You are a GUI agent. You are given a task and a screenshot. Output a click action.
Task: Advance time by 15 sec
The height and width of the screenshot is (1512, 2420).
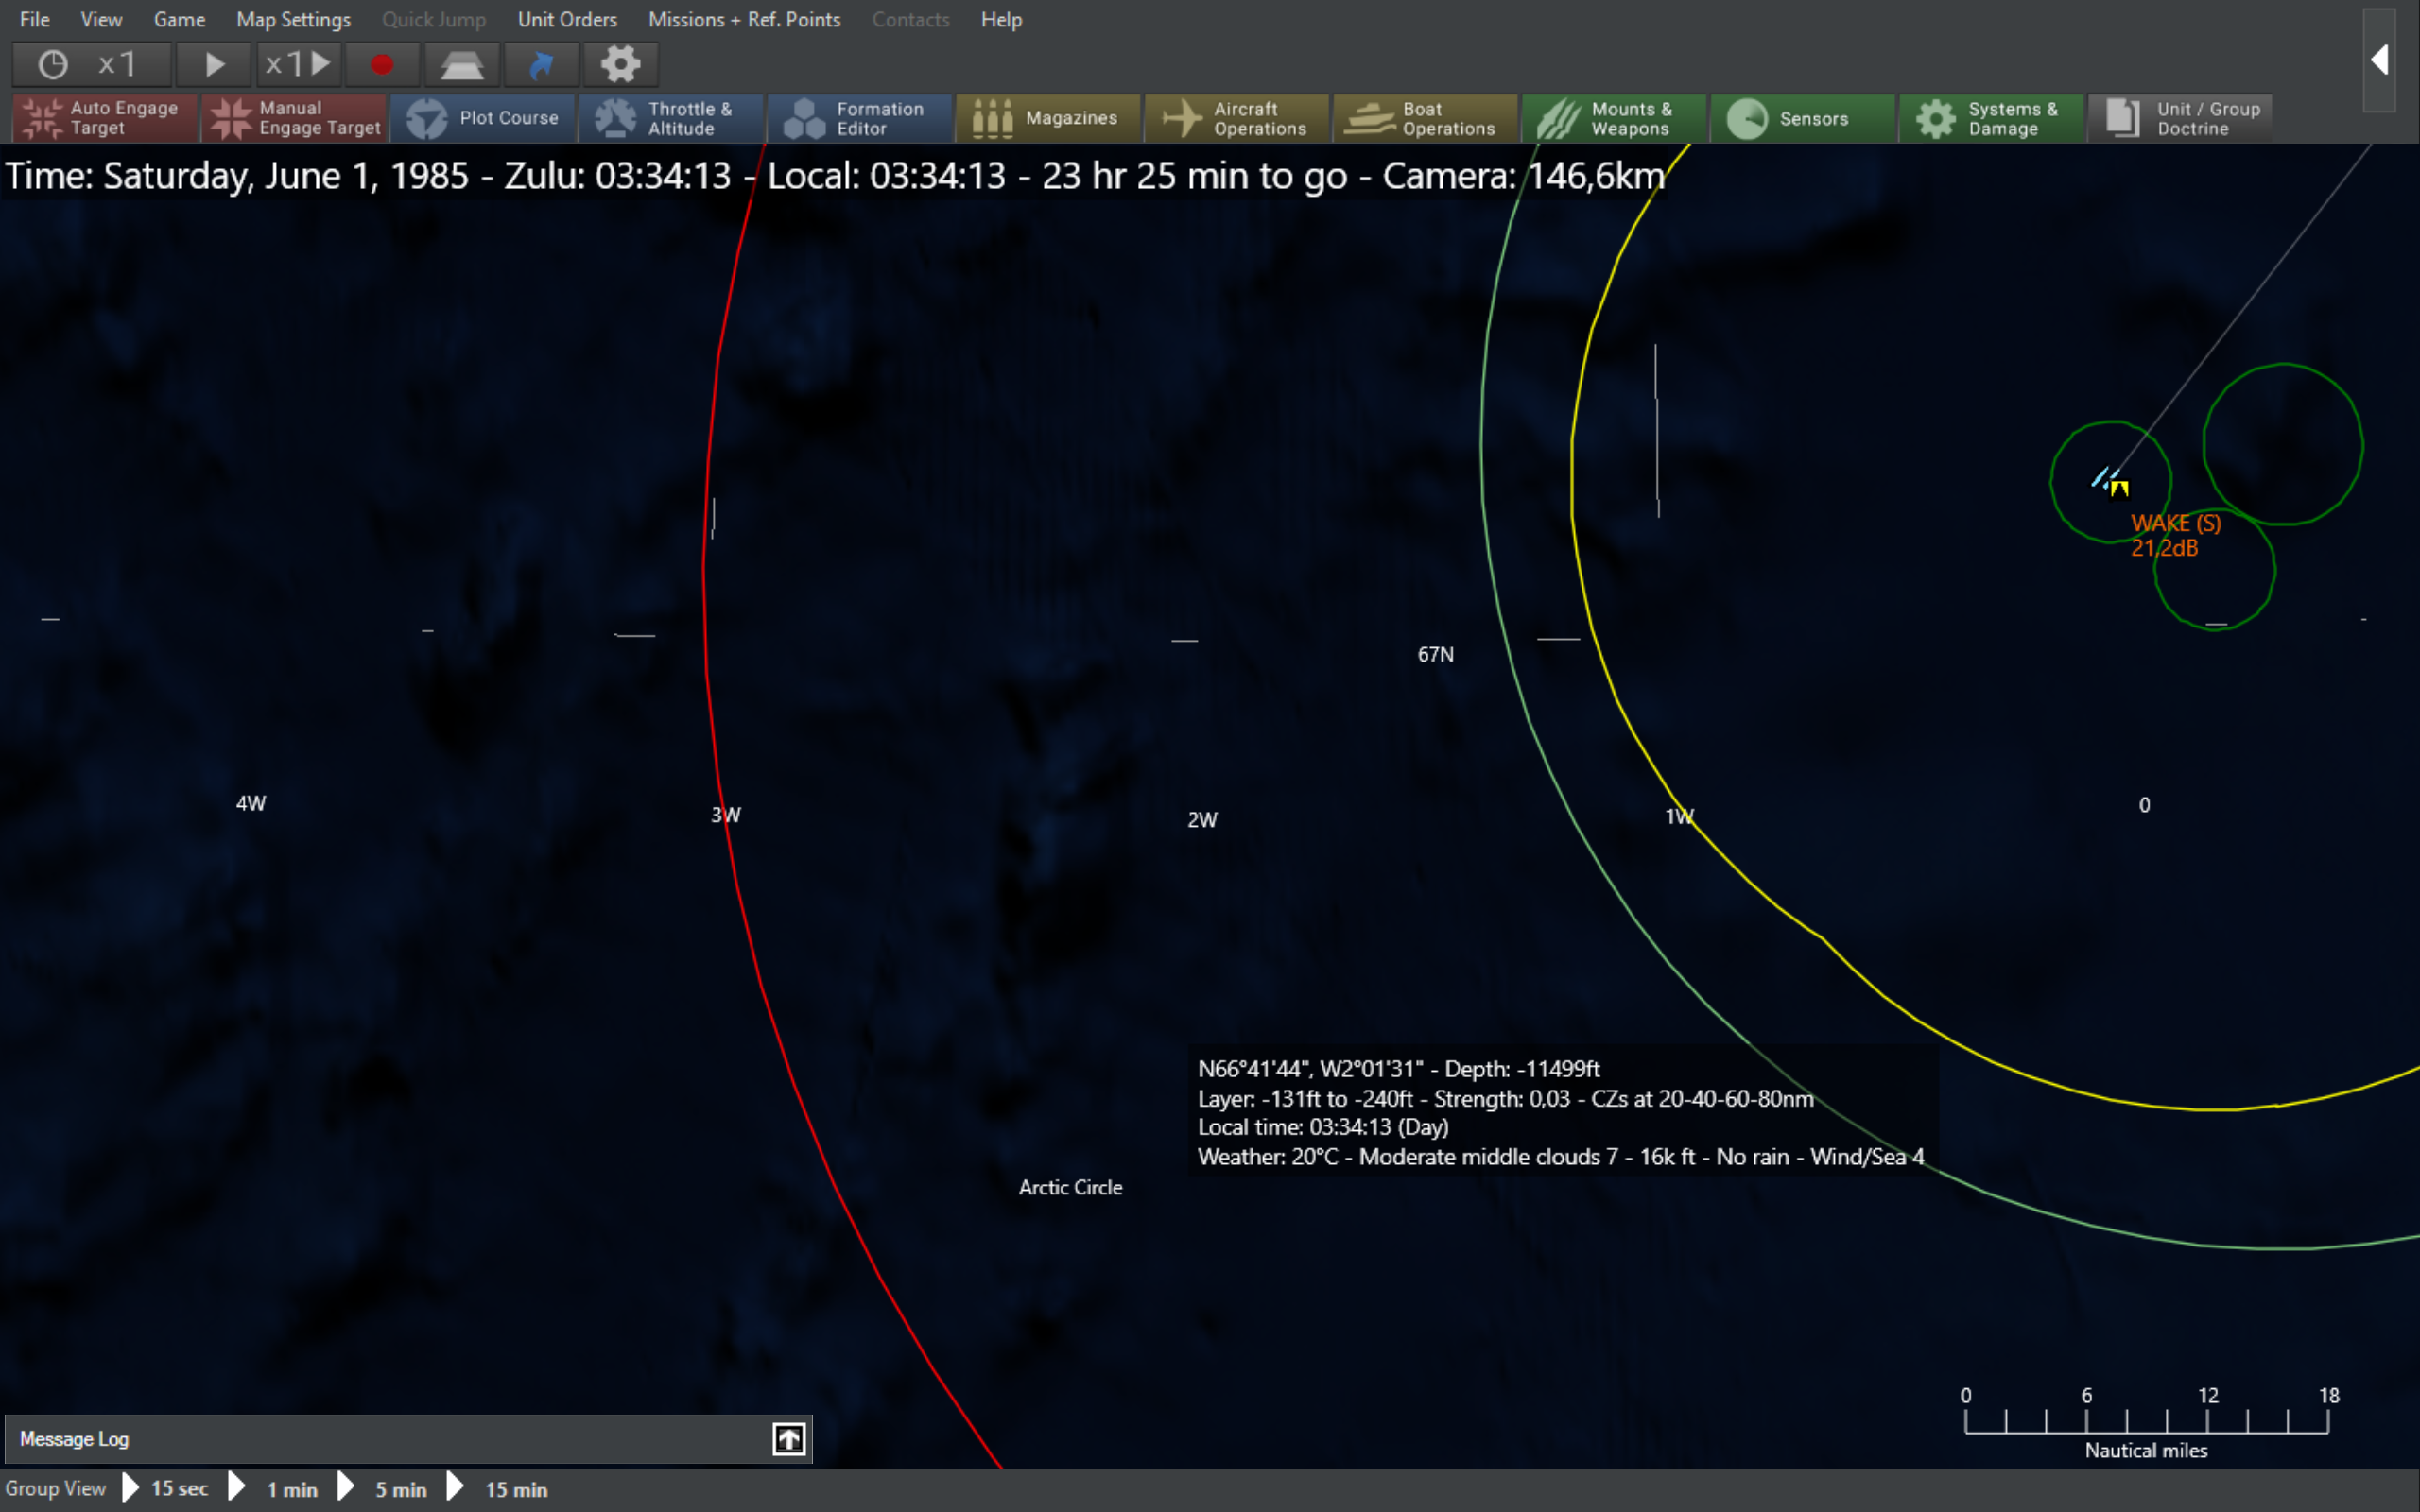pyautogui.click(x=166, y=1488)
